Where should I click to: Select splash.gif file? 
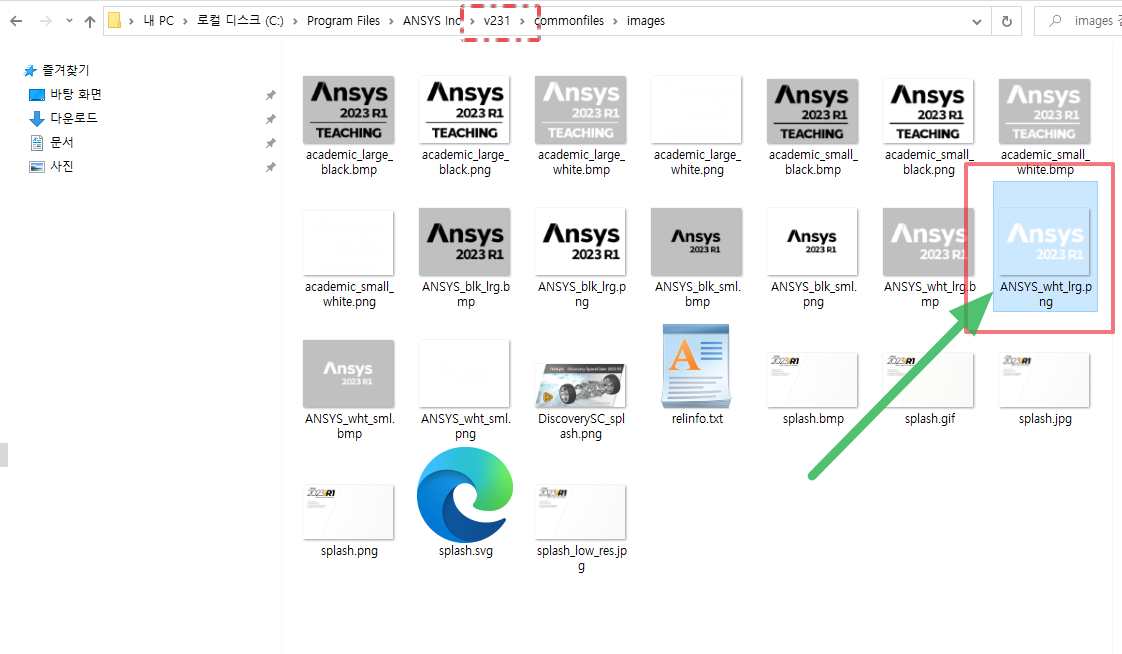tap(928, 389)
